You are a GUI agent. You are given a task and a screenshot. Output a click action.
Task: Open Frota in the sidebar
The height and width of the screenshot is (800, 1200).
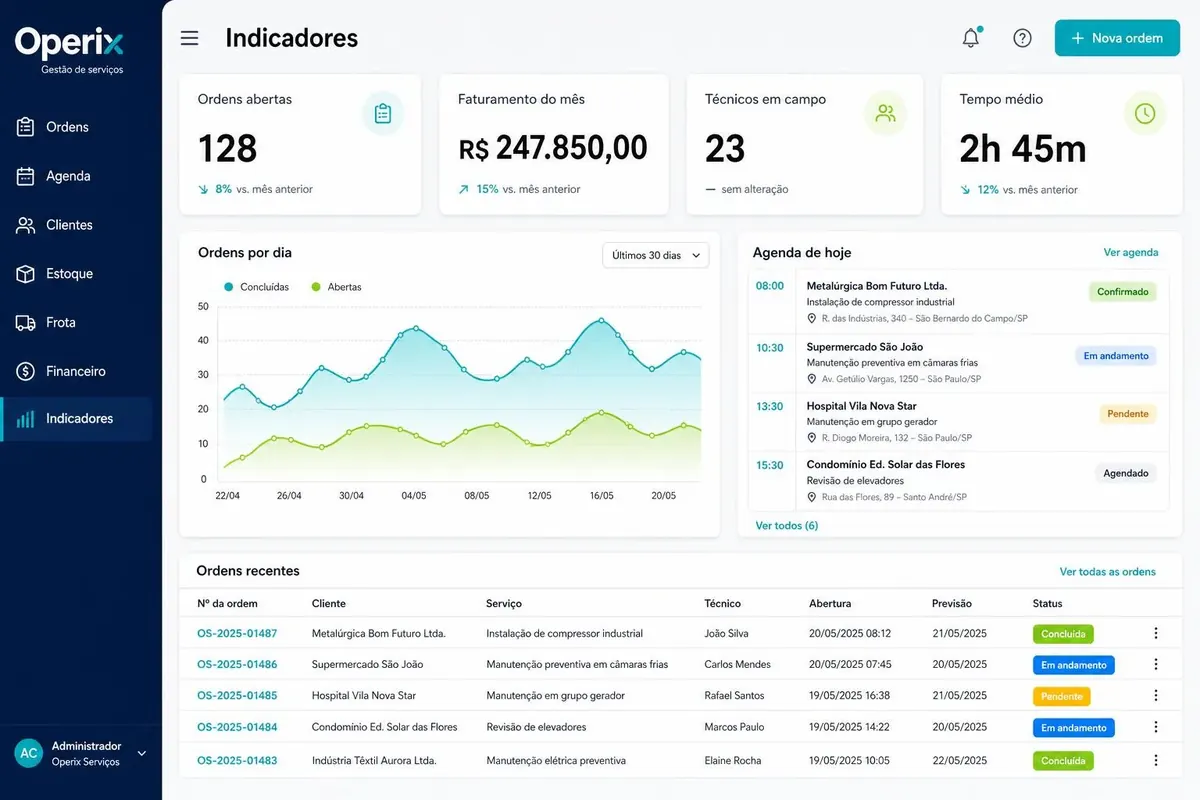pos(76,322)
